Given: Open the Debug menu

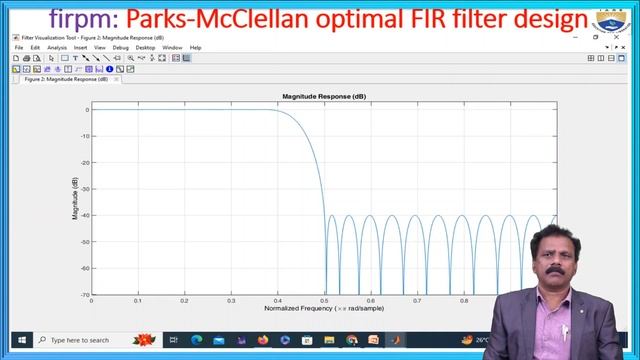Looking at the screenshot, I should 120,48.
